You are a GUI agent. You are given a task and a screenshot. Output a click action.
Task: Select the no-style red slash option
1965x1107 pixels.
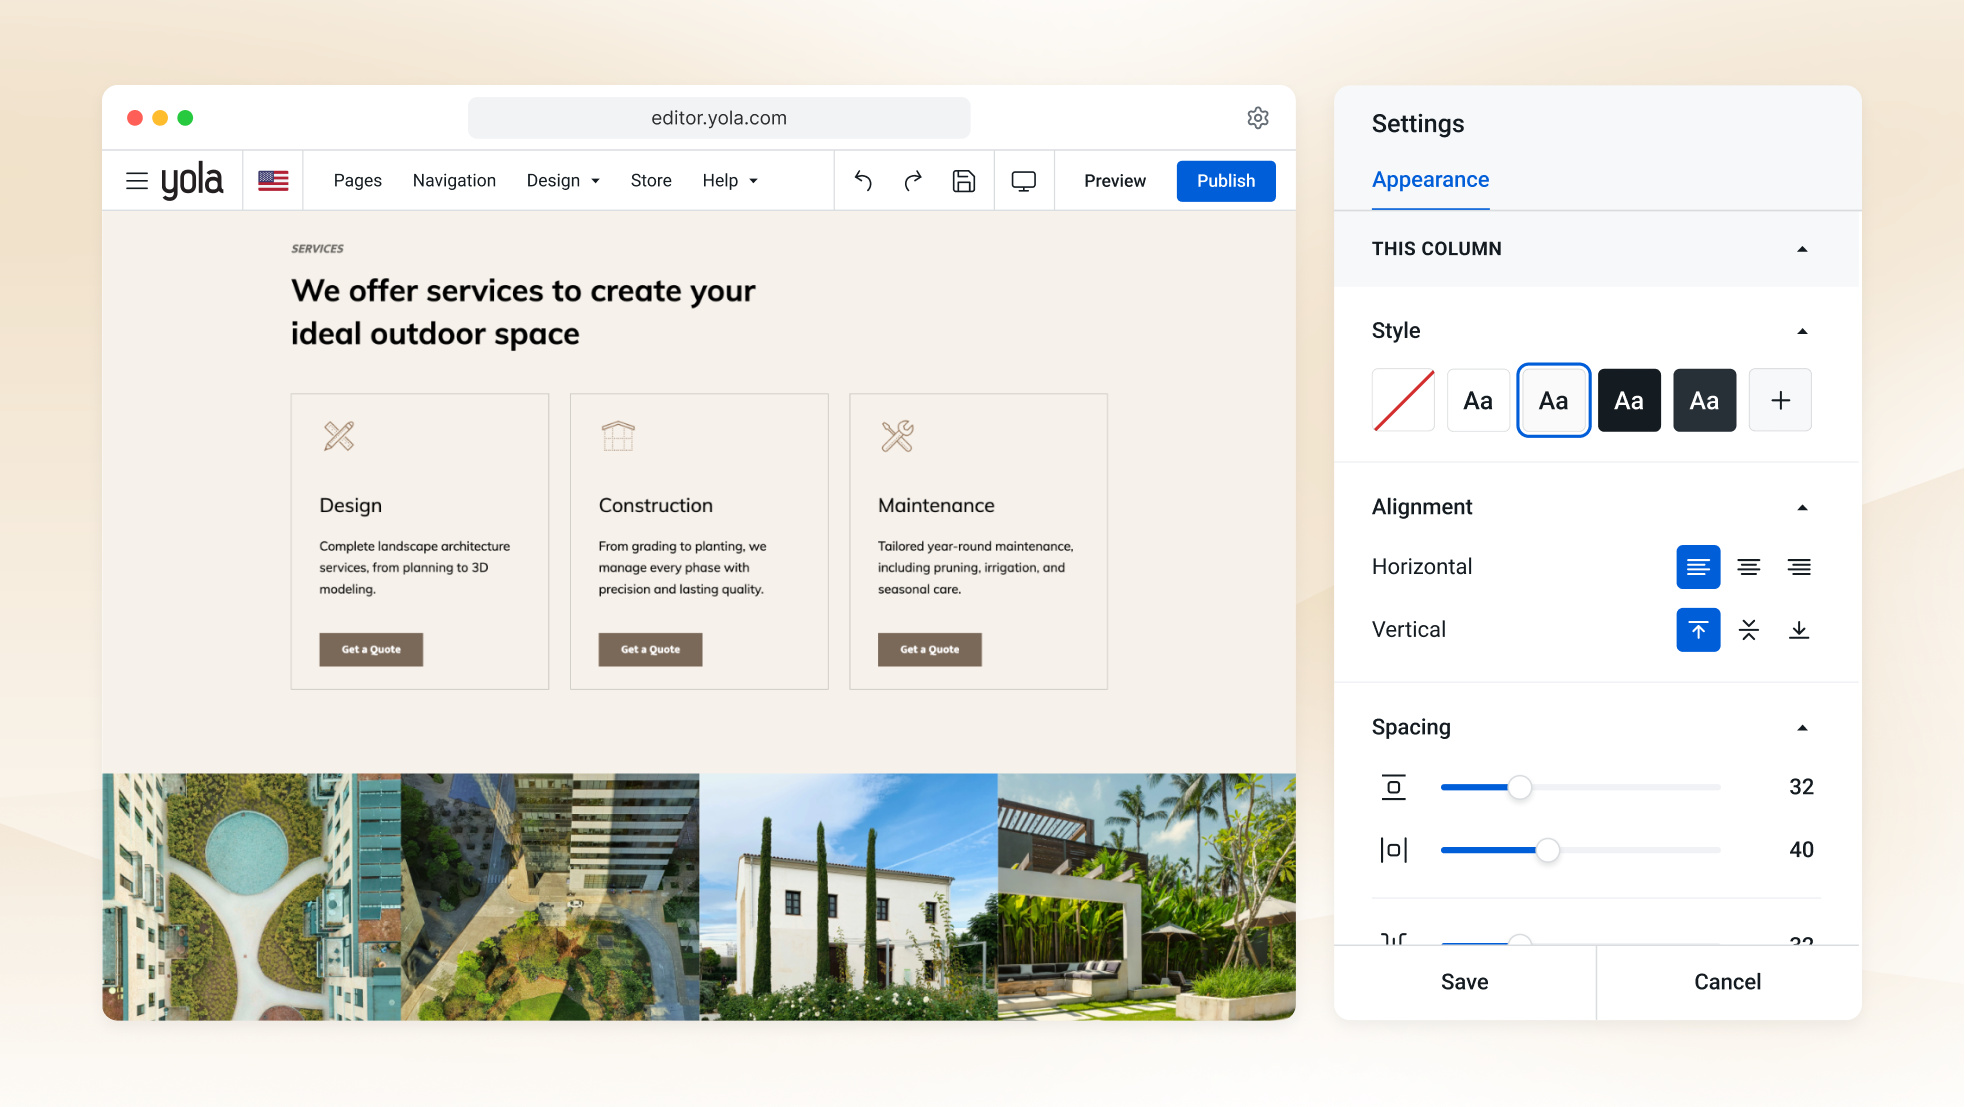1403,400
